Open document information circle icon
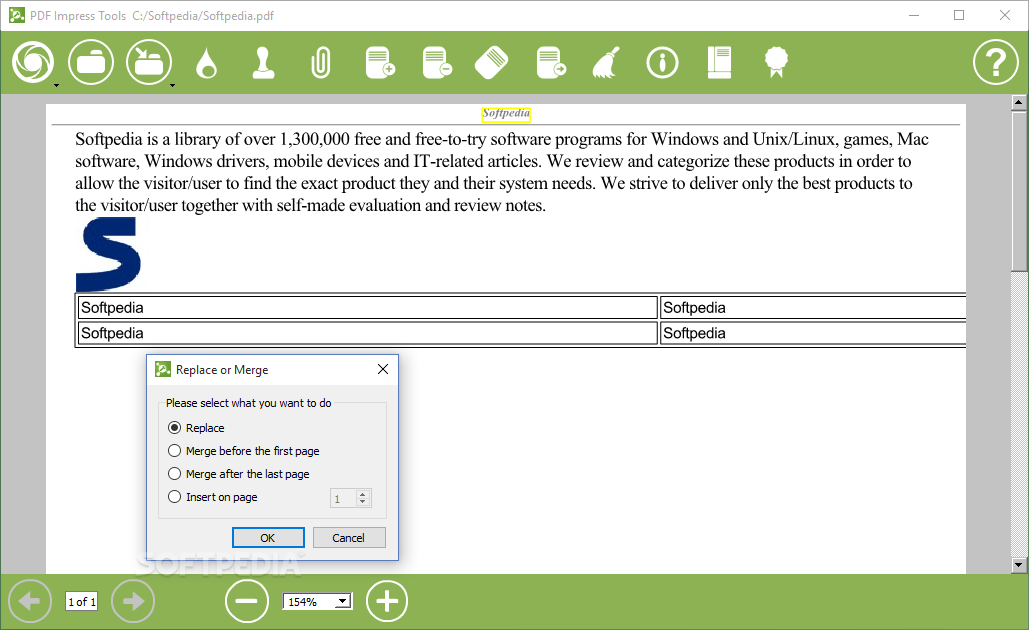 662,64
